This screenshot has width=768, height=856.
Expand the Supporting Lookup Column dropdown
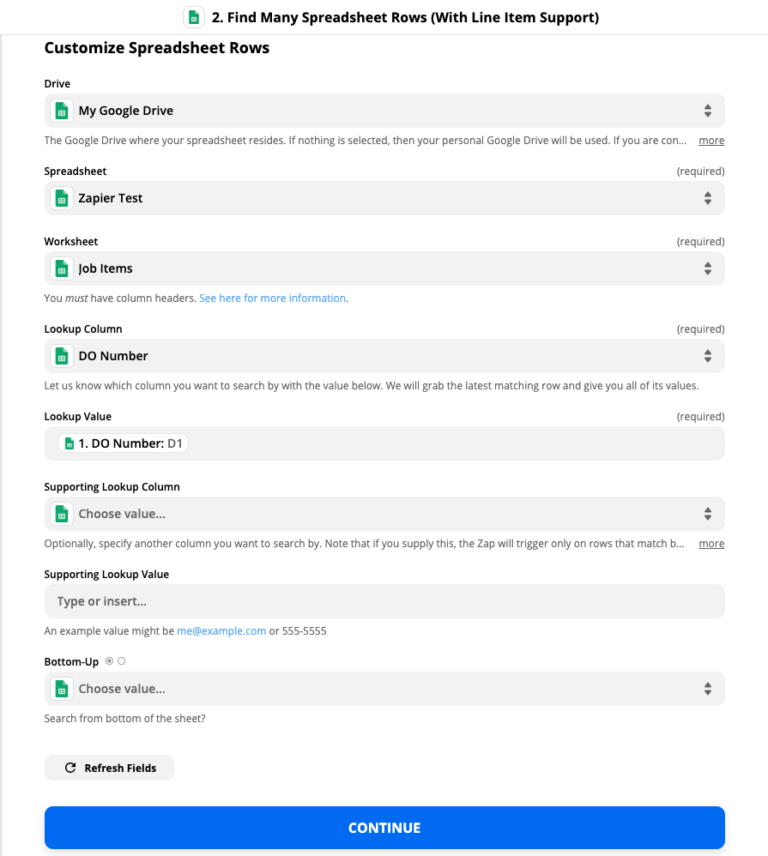click(384, 514)
